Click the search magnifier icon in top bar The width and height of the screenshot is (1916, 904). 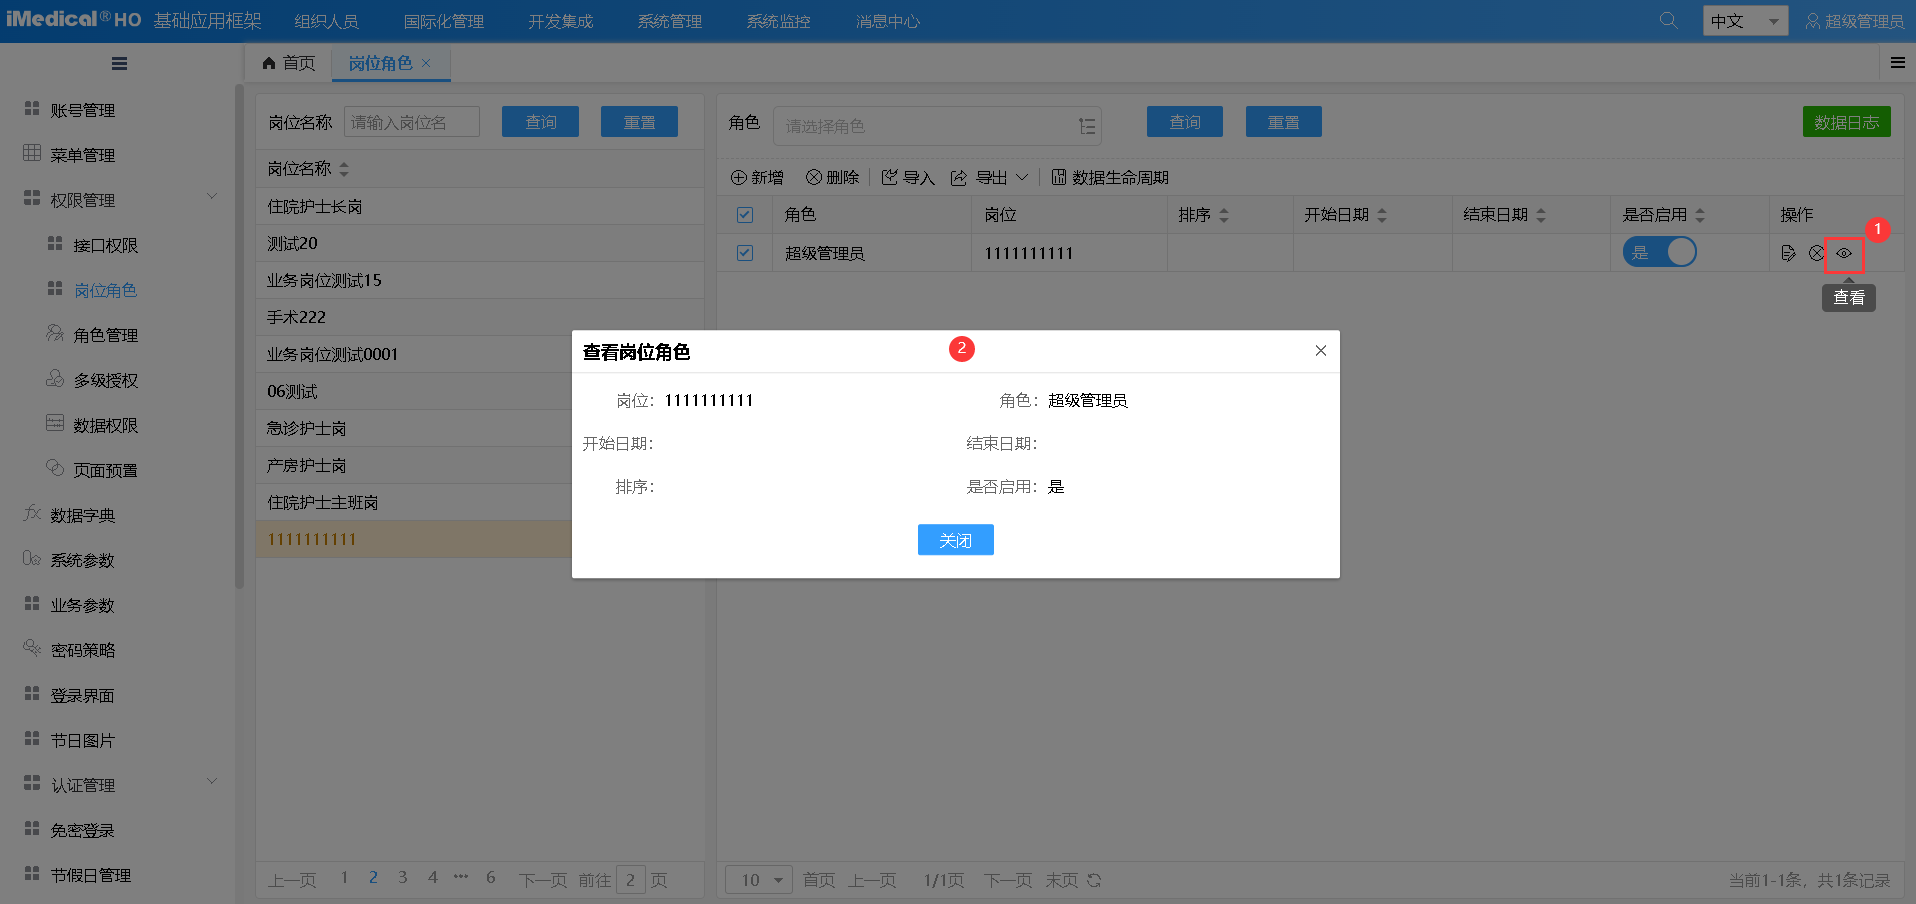(1667, 21)
